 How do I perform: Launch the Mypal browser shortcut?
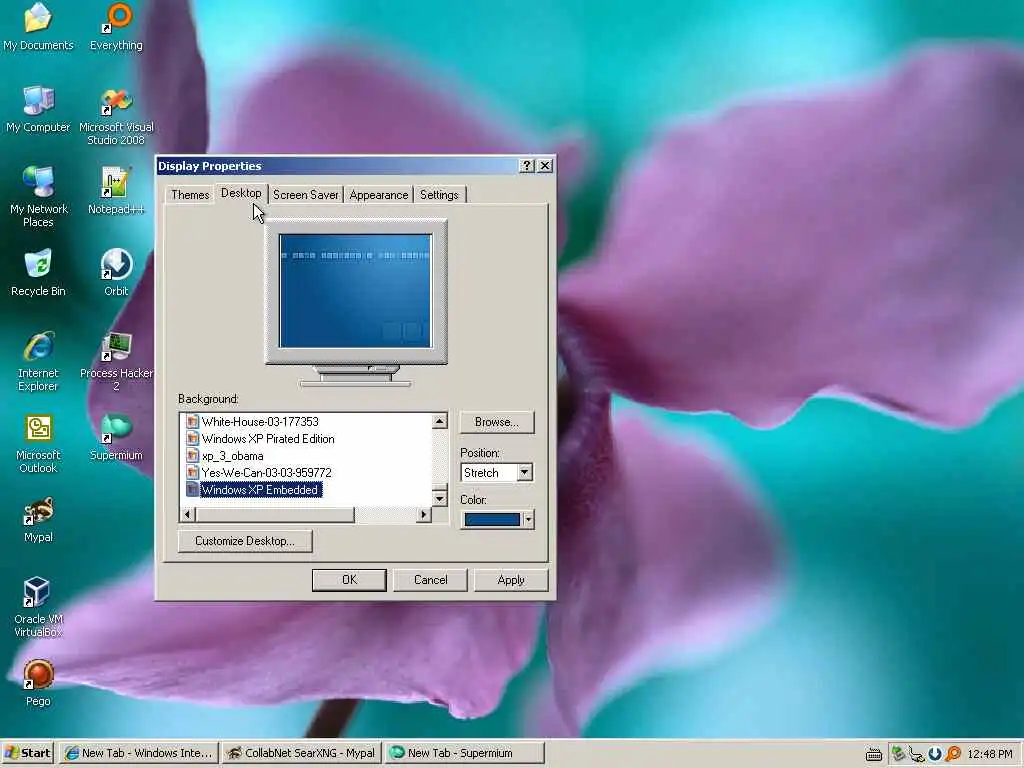point(38,519)
